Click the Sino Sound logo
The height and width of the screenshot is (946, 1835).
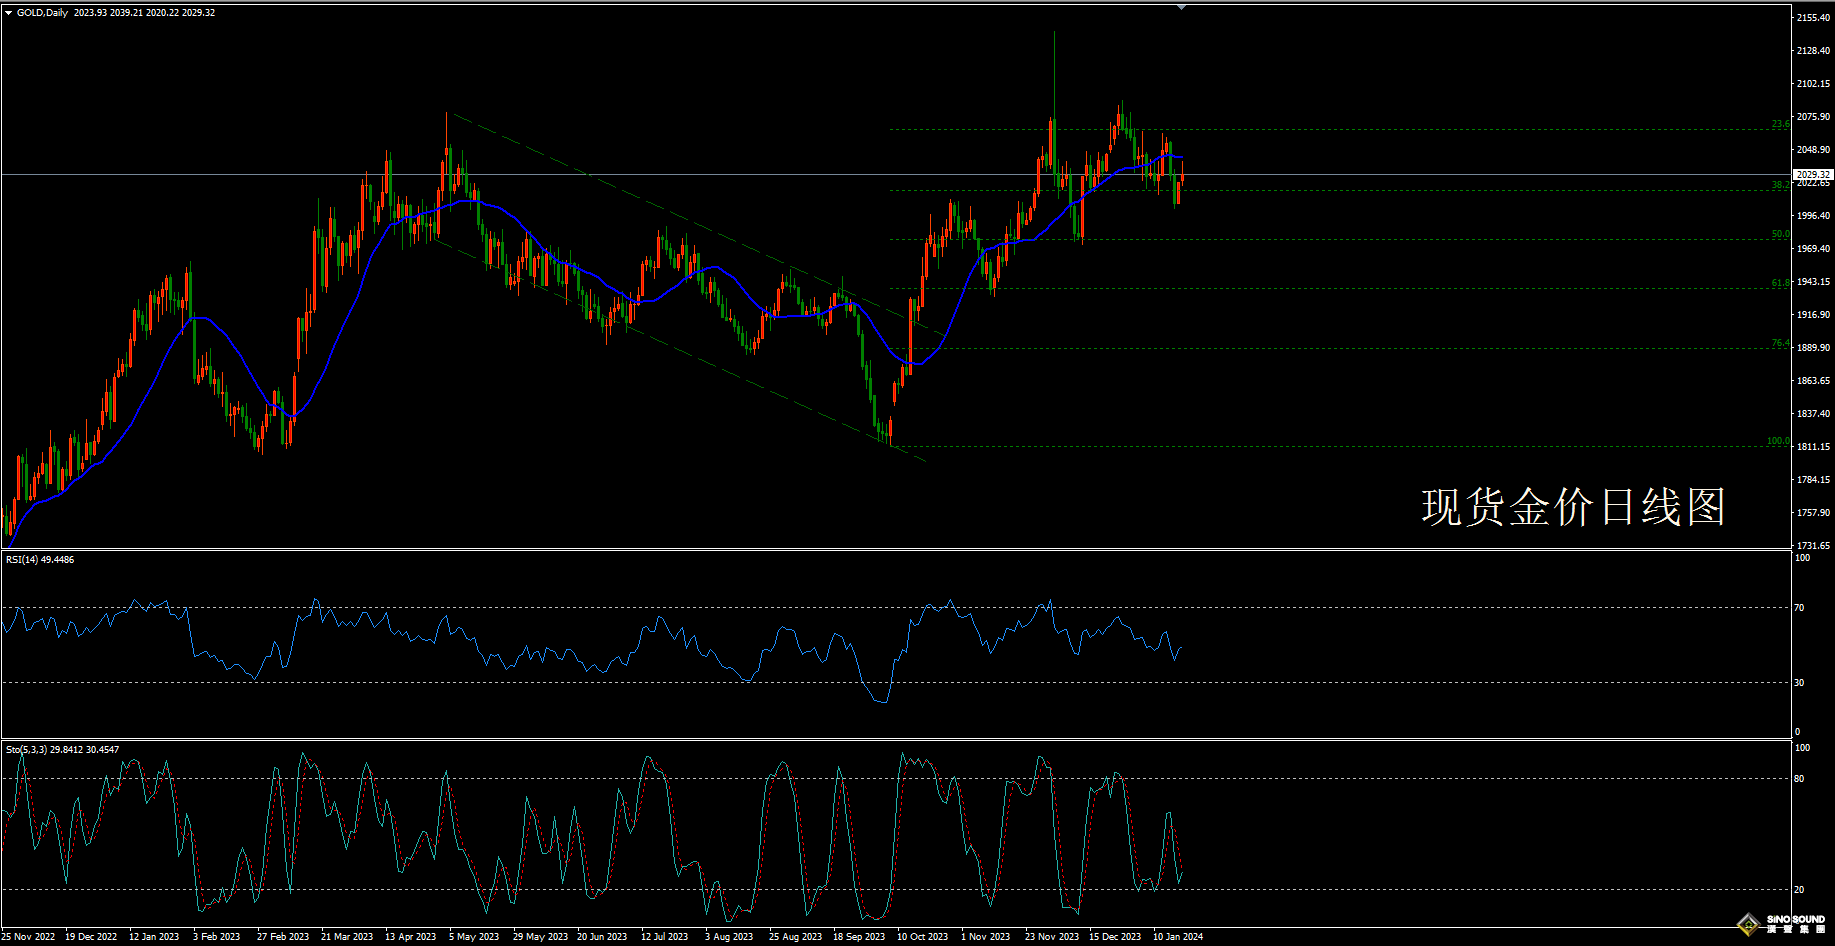tap(1781, 924)
